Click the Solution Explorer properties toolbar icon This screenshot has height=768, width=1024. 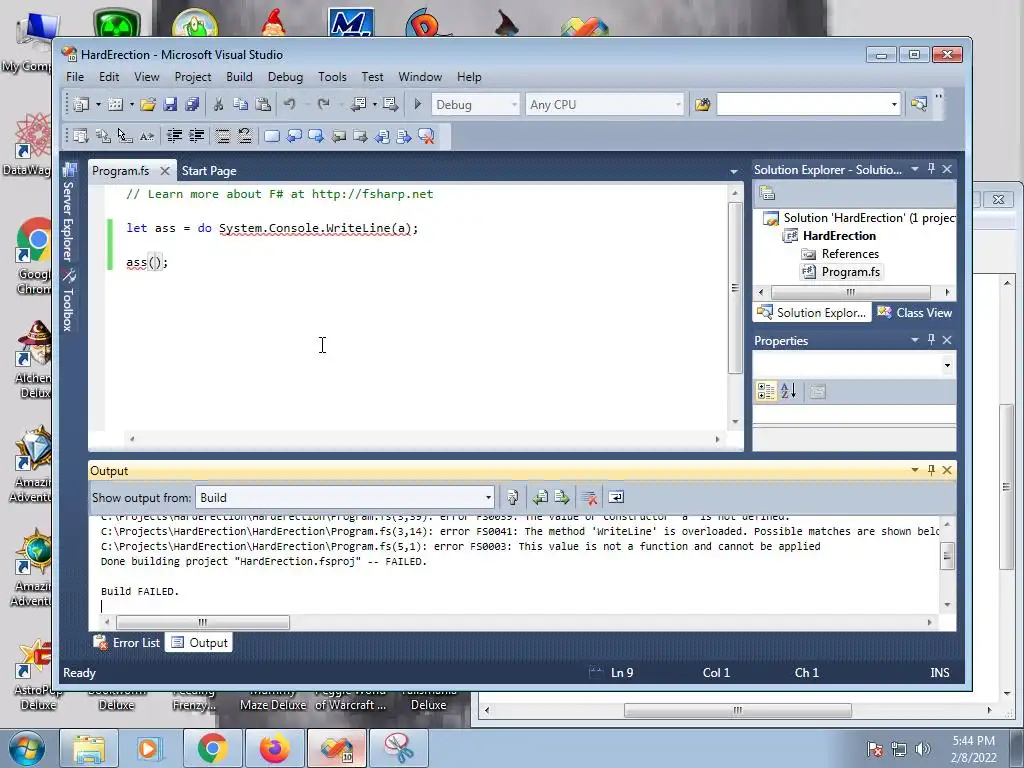click(767, 193)
